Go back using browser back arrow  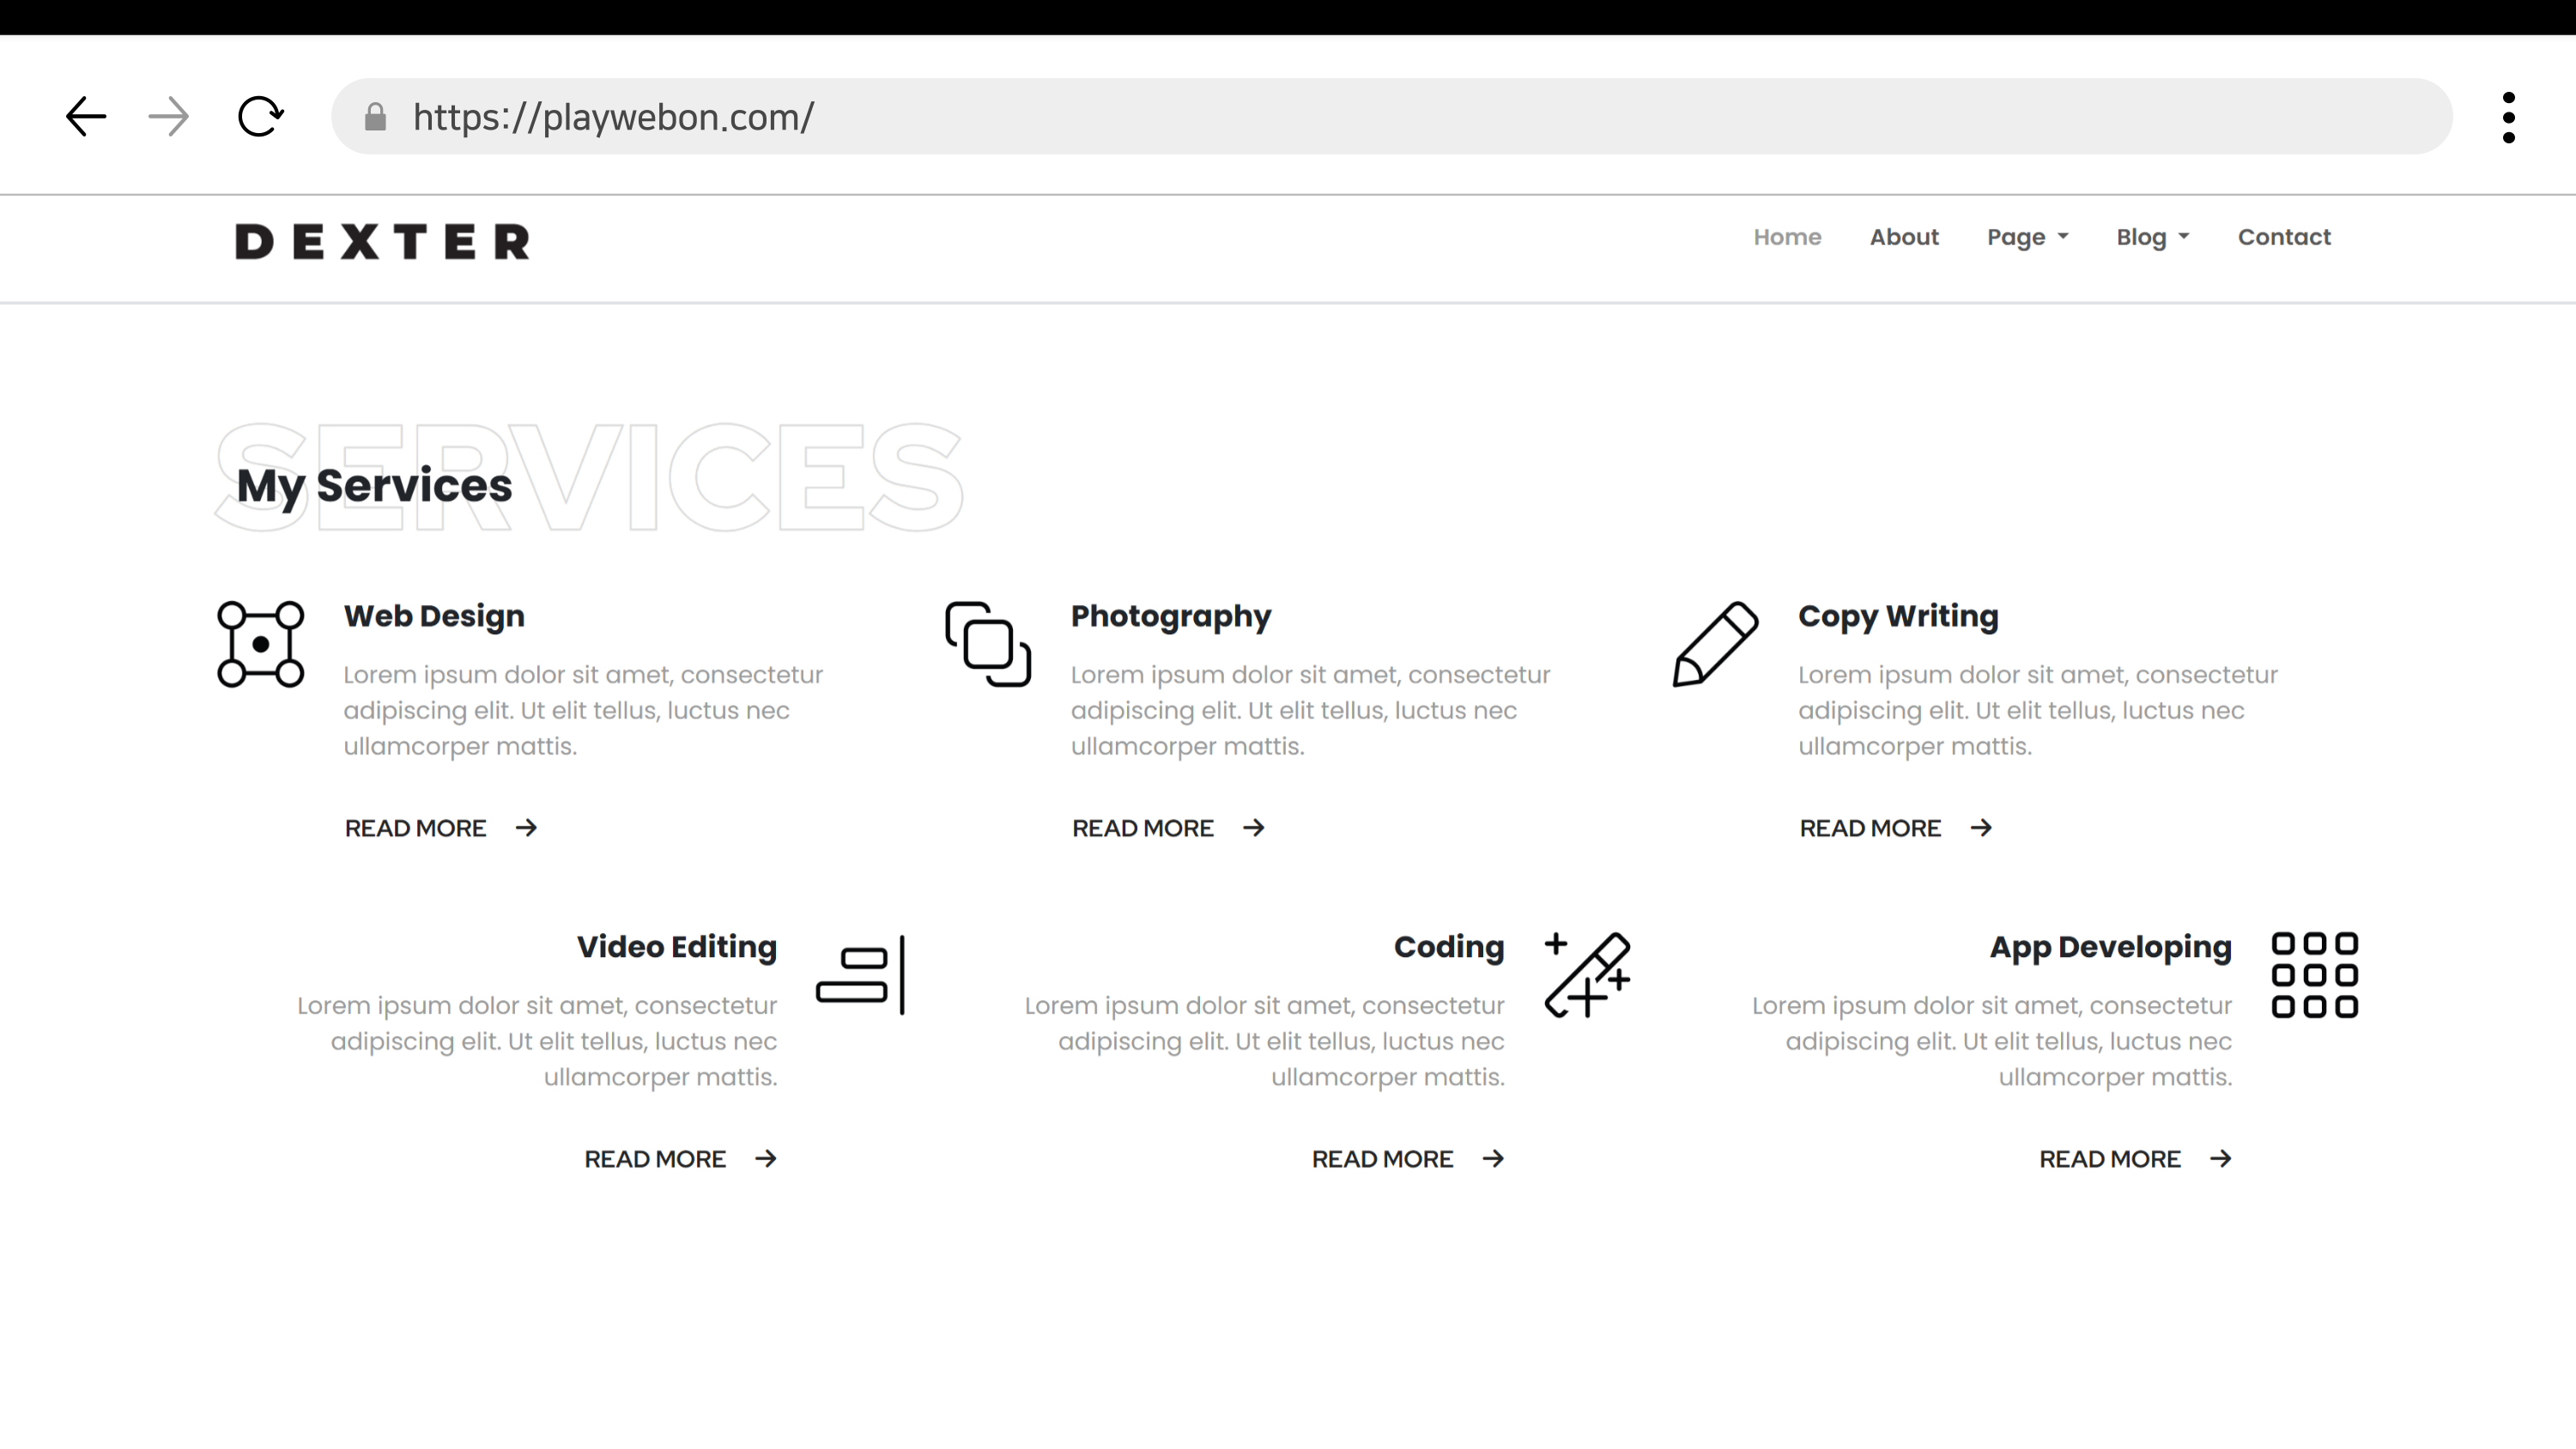pyautogui.click(x=86, y=117)
